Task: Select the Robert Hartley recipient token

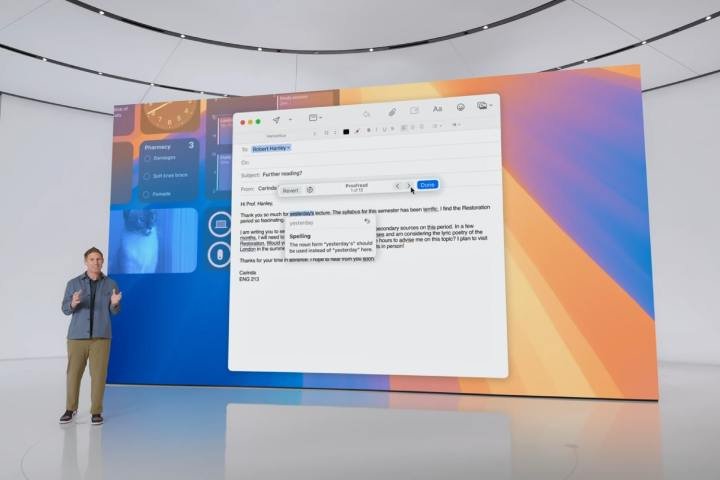Action: (271, 148)
